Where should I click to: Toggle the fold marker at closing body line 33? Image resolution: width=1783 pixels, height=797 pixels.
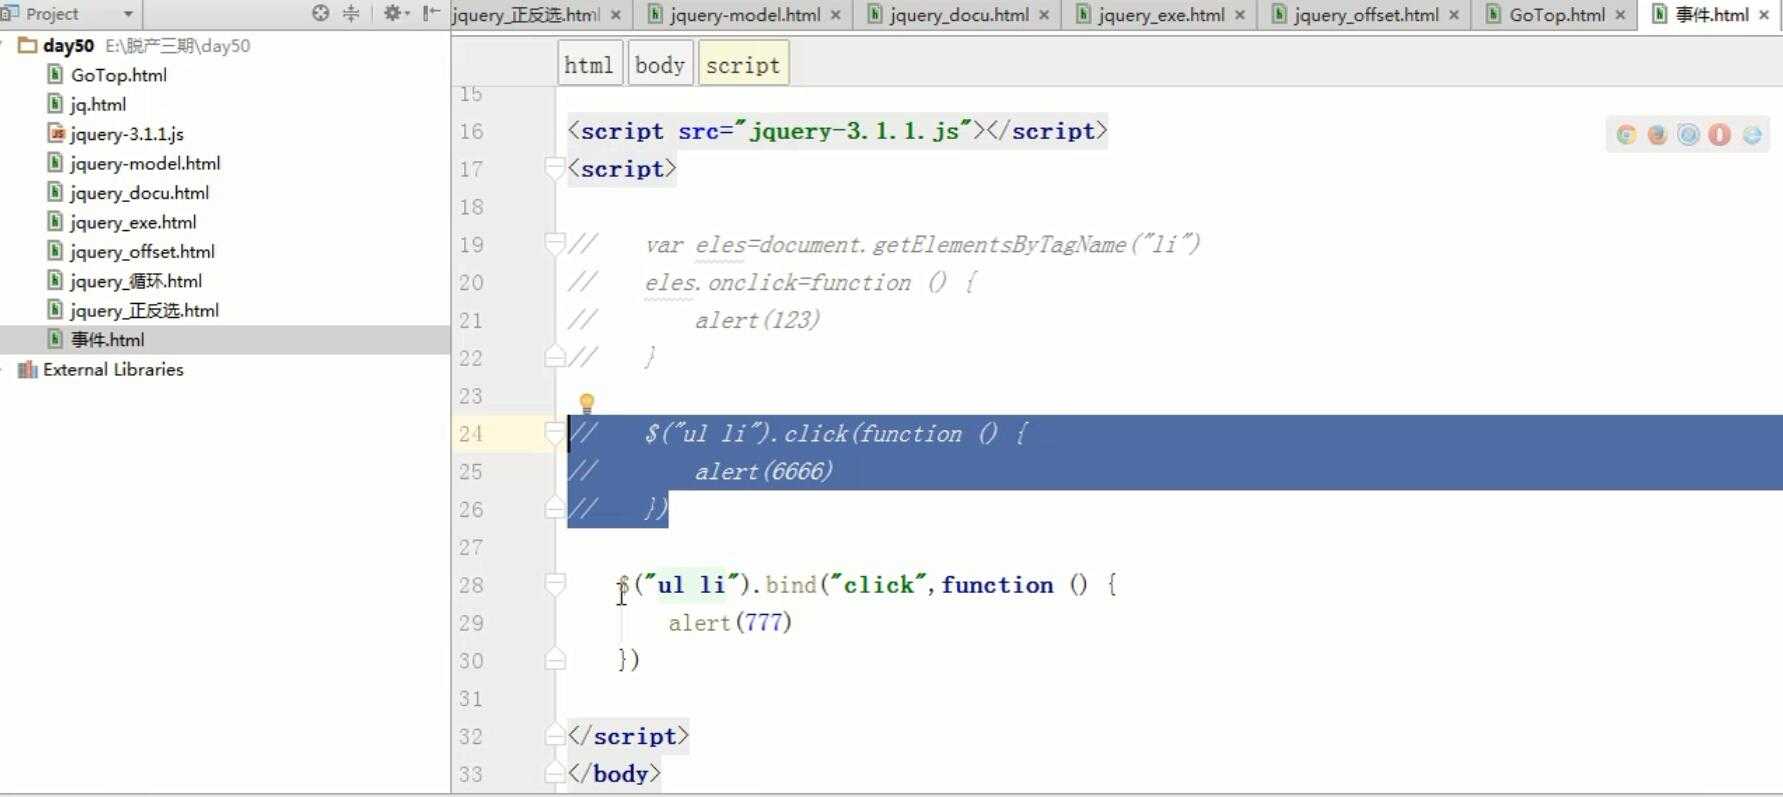click(555, 774)
